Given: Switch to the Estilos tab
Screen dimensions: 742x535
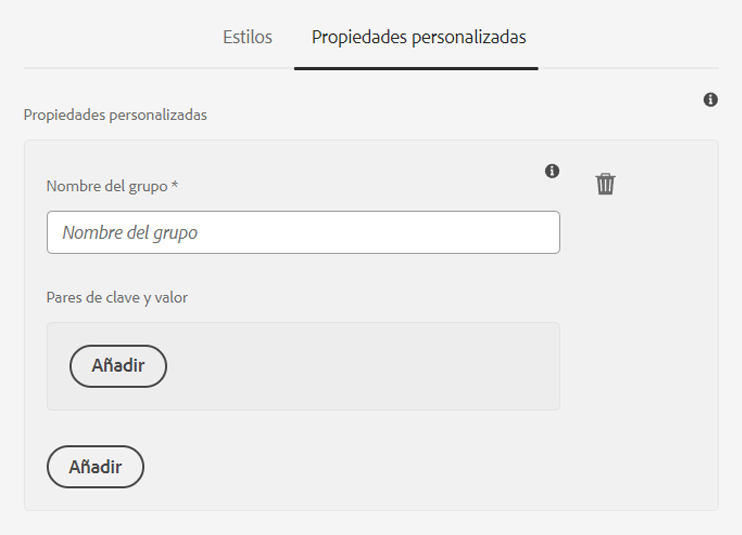Looking at the screenshot, I should (x=247, y=37).
